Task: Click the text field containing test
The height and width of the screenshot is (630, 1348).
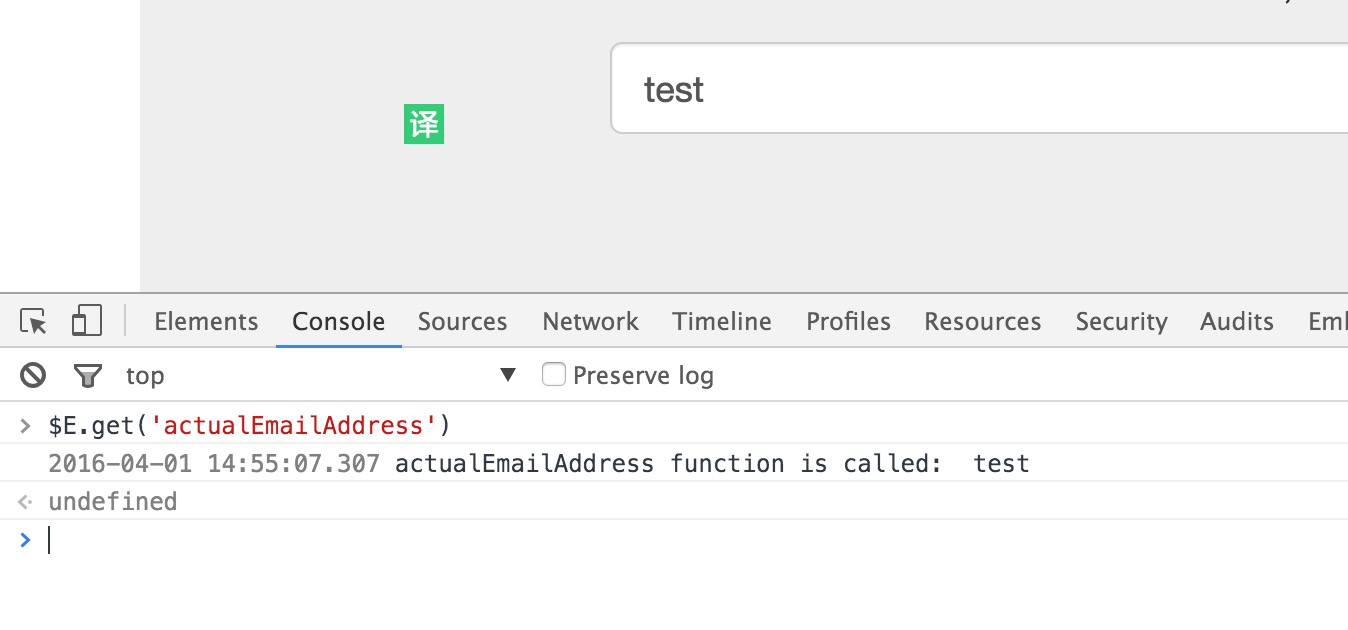Action: (x=980, y=89)
